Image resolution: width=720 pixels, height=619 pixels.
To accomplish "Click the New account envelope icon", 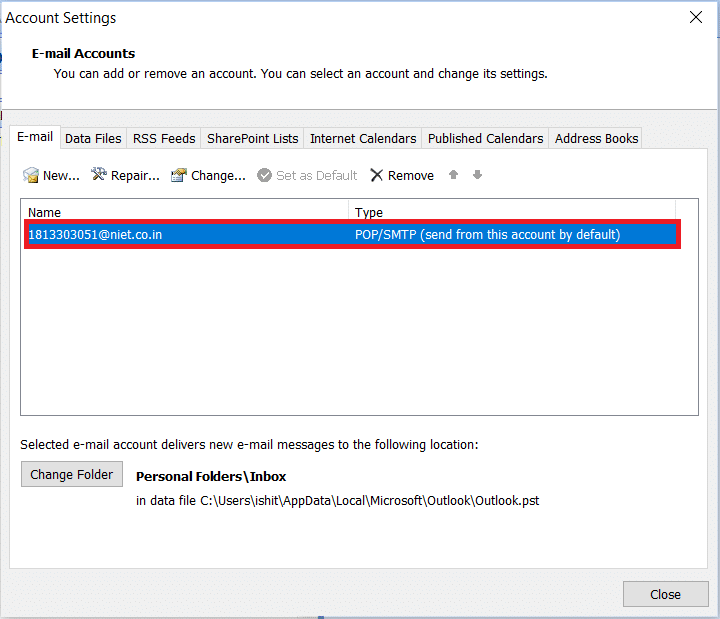I will [31, 175].
